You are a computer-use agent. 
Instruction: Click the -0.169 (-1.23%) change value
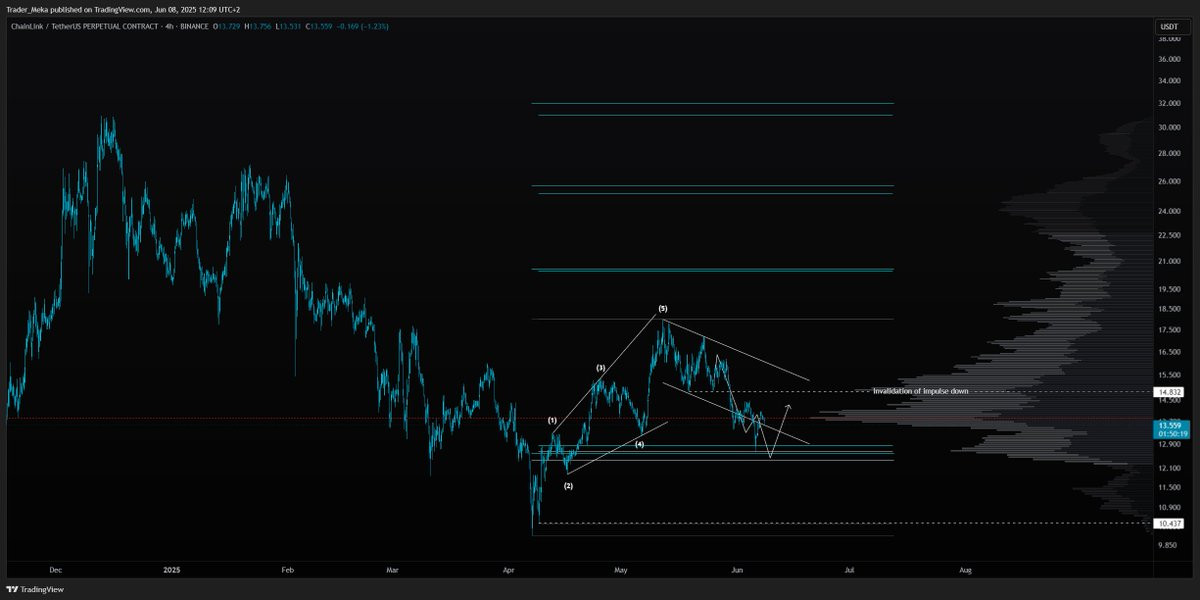point(362,26)
